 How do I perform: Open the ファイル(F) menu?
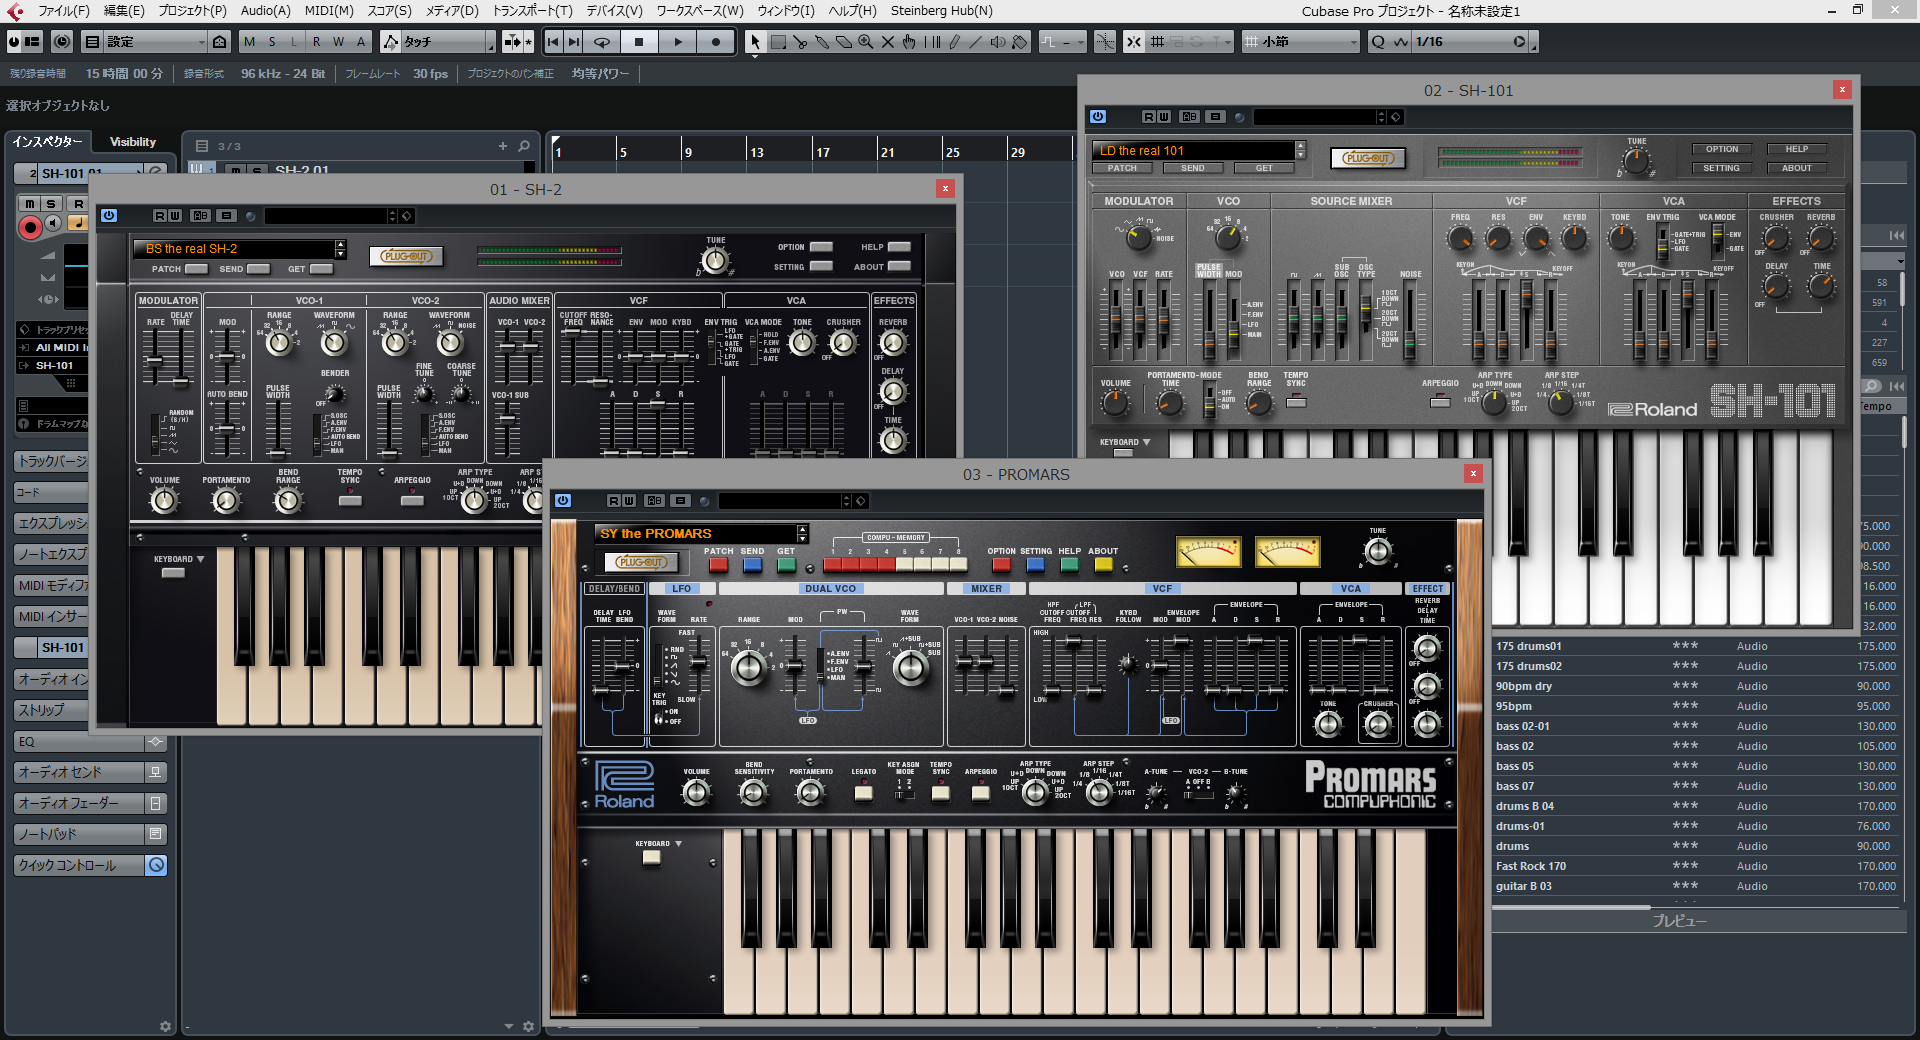tap(63, 11)
